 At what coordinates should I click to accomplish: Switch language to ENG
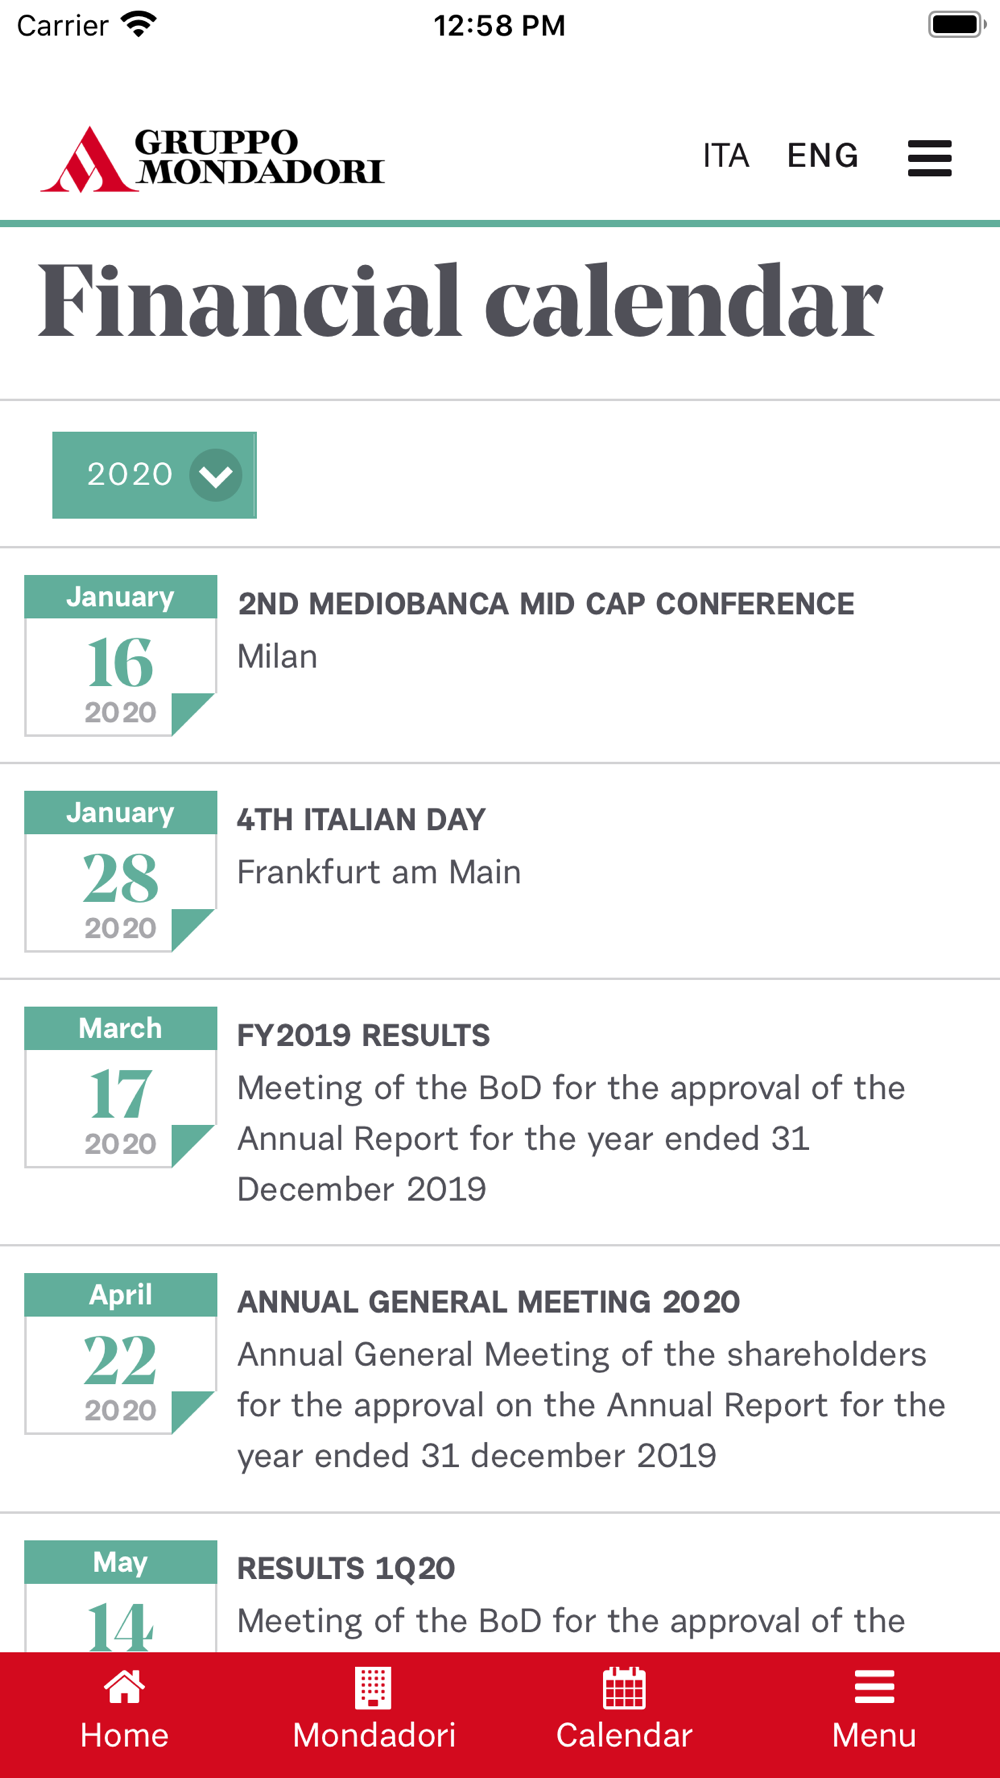[x=822, y=156]
